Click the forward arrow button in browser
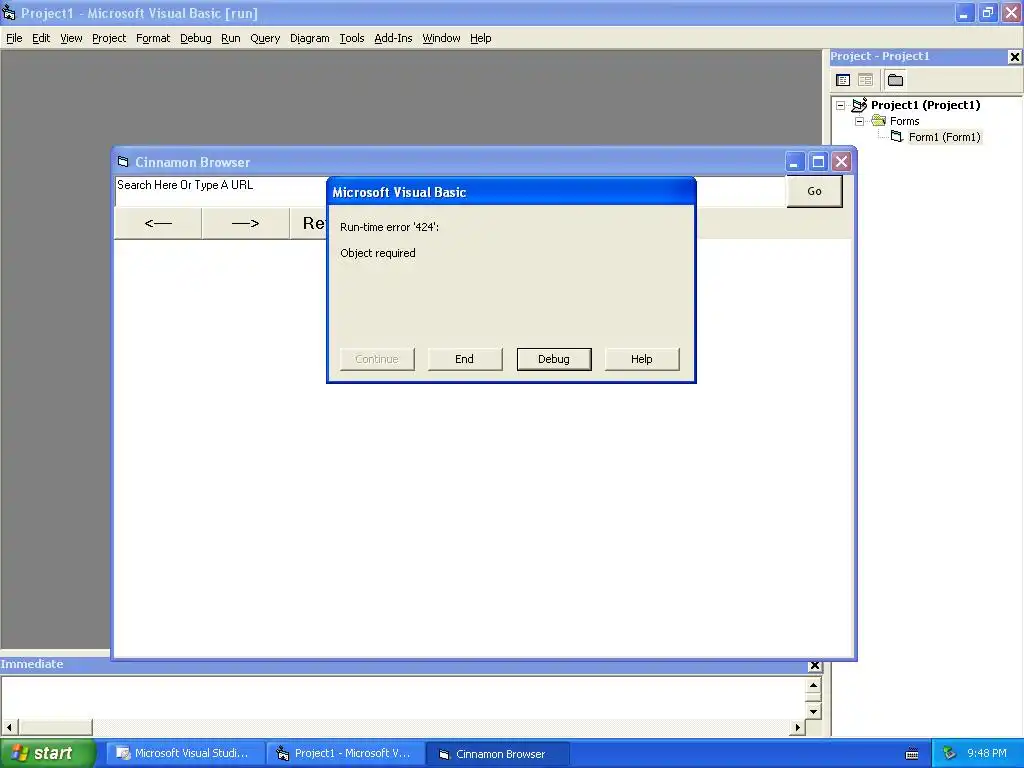 246,223
